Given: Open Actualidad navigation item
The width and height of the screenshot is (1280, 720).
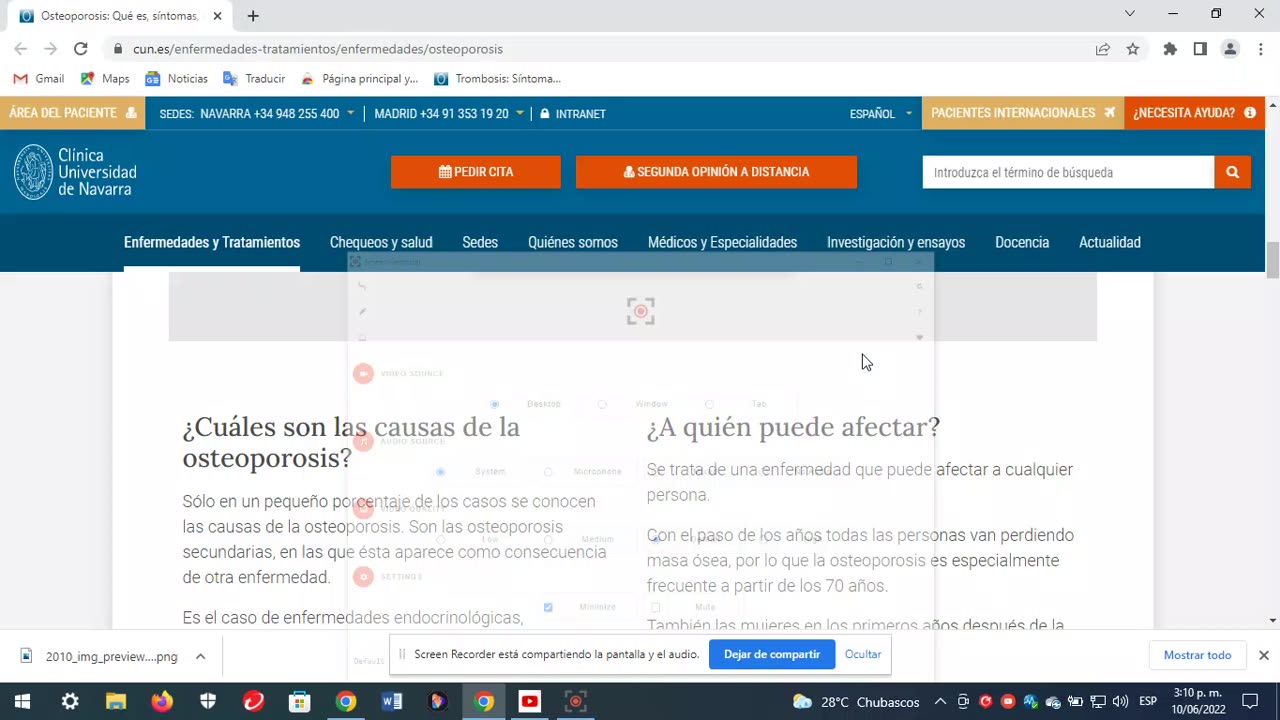Looking at the screenshot, I should pyautogui.click(x=1110, y=242).
